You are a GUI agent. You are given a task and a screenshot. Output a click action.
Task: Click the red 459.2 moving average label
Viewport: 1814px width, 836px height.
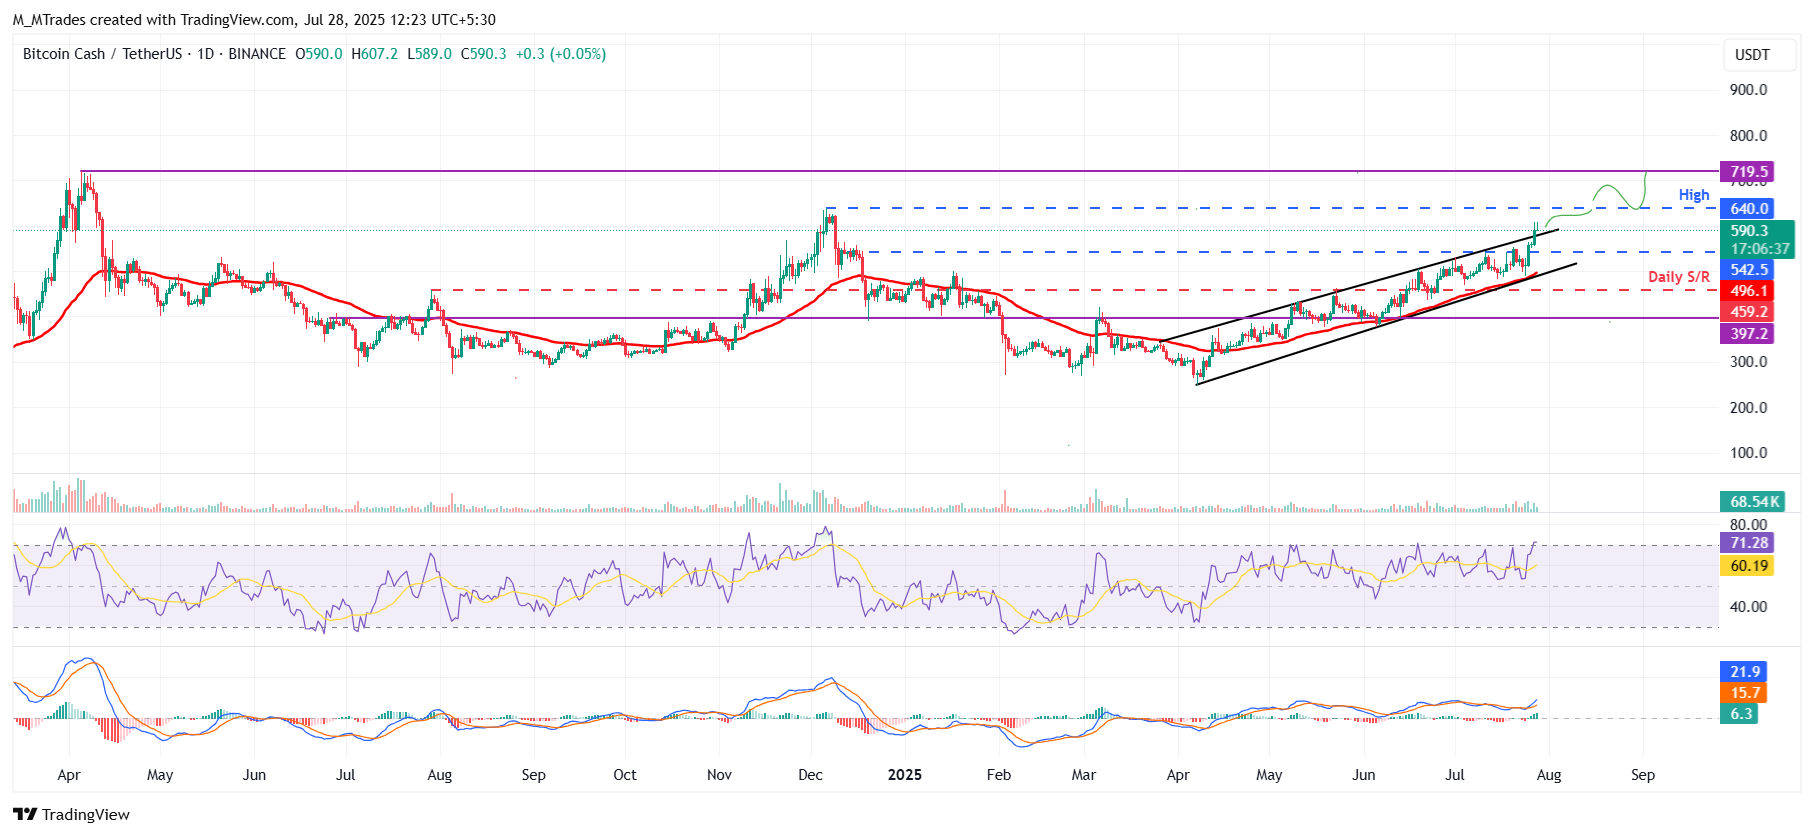[x=1748, y=312]
